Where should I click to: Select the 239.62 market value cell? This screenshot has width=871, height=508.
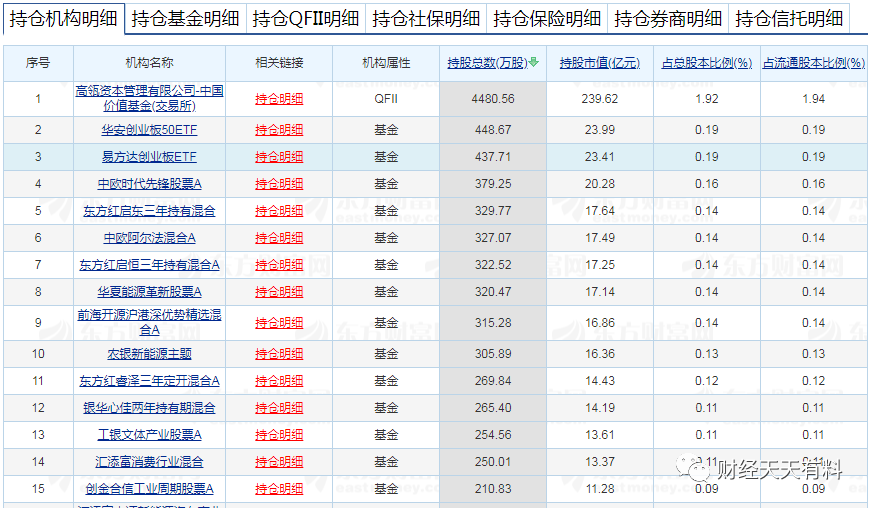click(x=599, y=99)
